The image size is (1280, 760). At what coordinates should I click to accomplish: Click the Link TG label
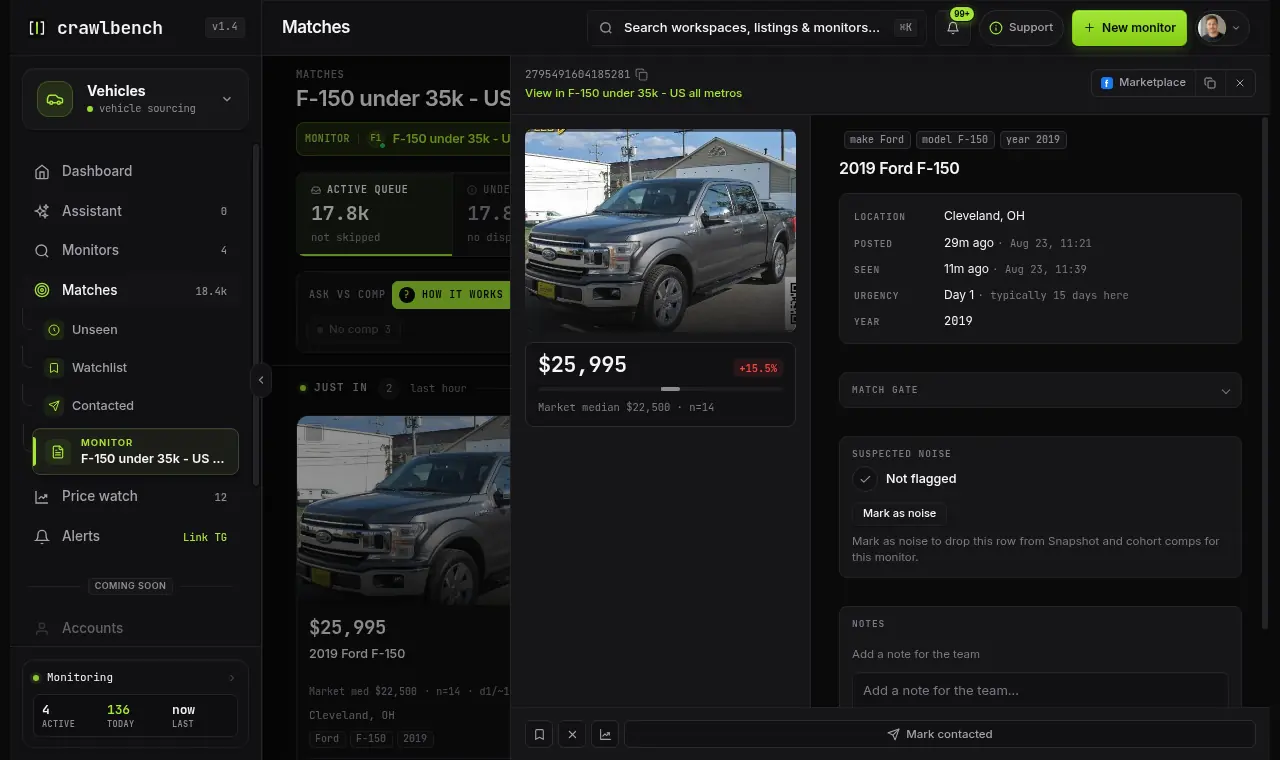(x=205, y=537)
